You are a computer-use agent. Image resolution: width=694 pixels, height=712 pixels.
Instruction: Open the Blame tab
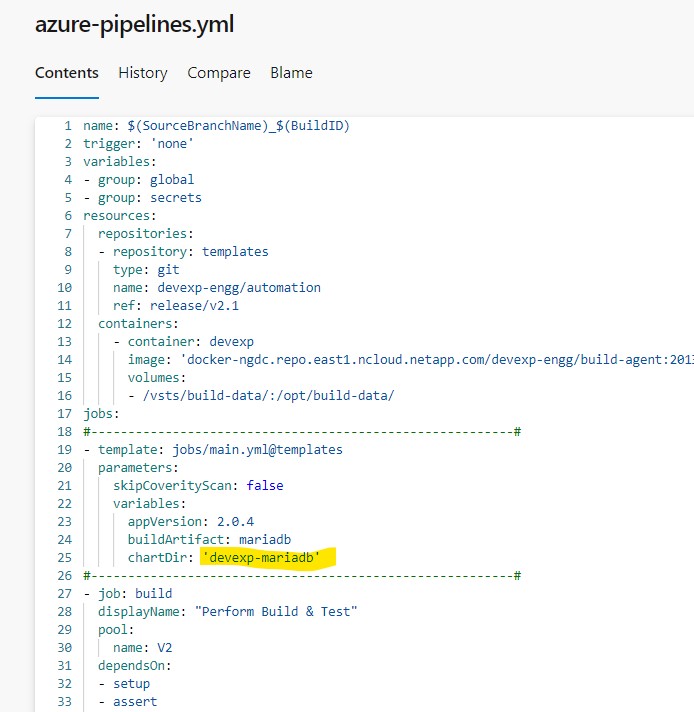pos(291,73)
